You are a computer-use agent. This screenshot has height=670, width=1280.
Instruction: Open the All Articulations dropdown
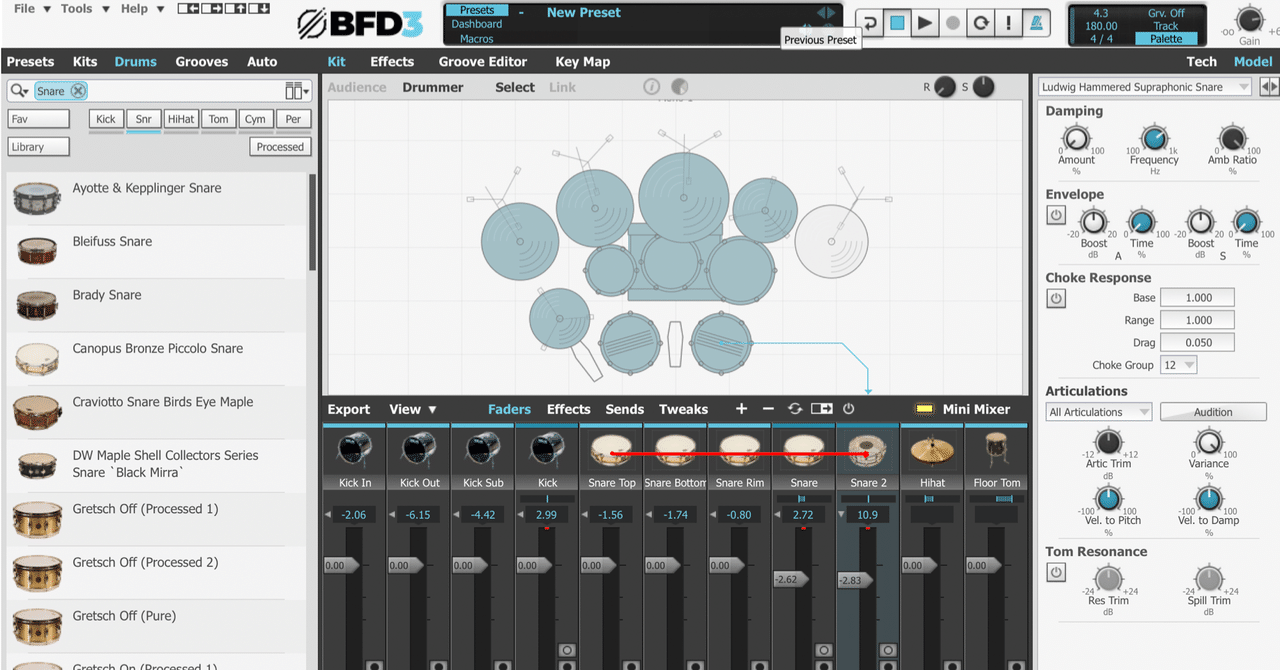tap(1099, 412)
